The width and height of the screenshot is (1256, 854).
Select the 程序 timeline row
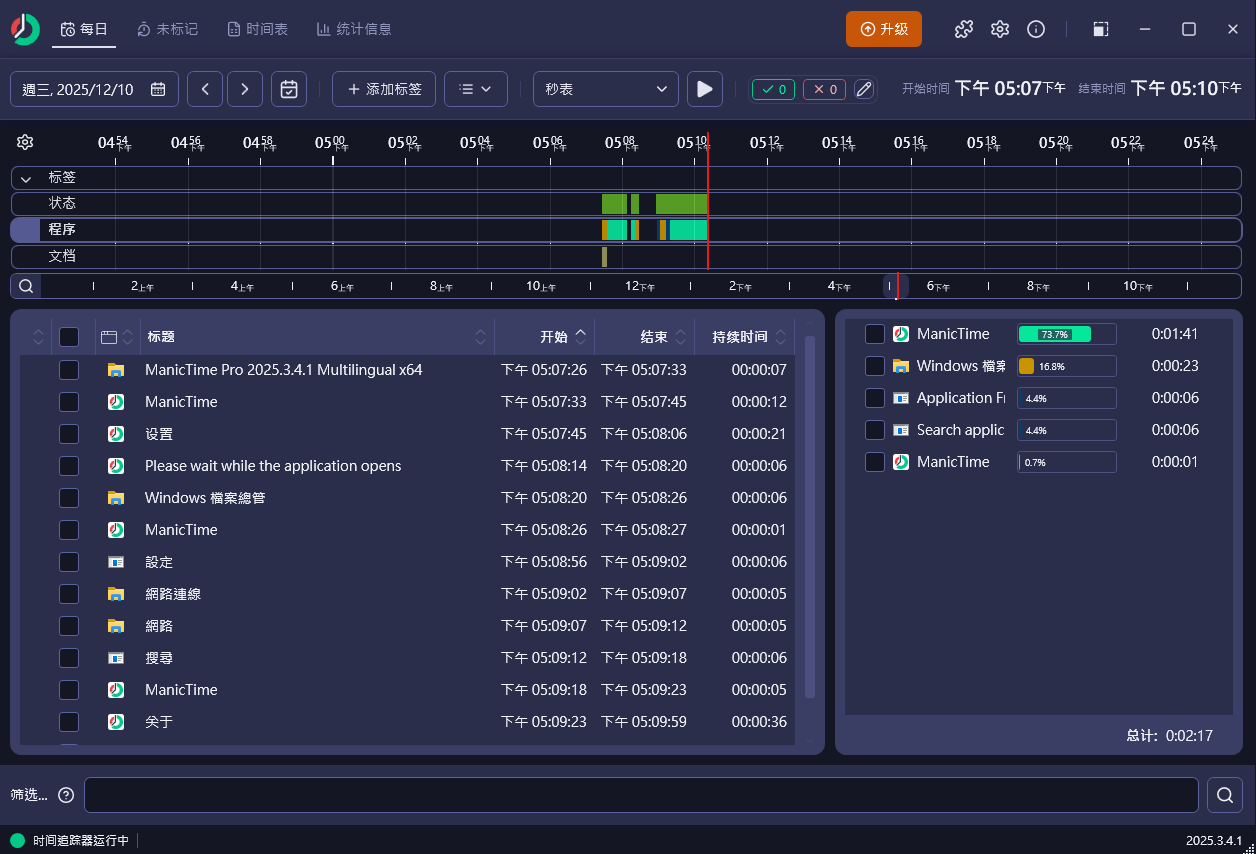point(626,230)
